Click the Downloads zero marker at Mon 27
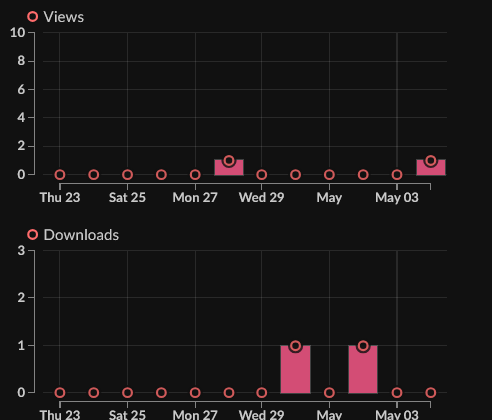The image size is (494, 420). pos(196,393)
